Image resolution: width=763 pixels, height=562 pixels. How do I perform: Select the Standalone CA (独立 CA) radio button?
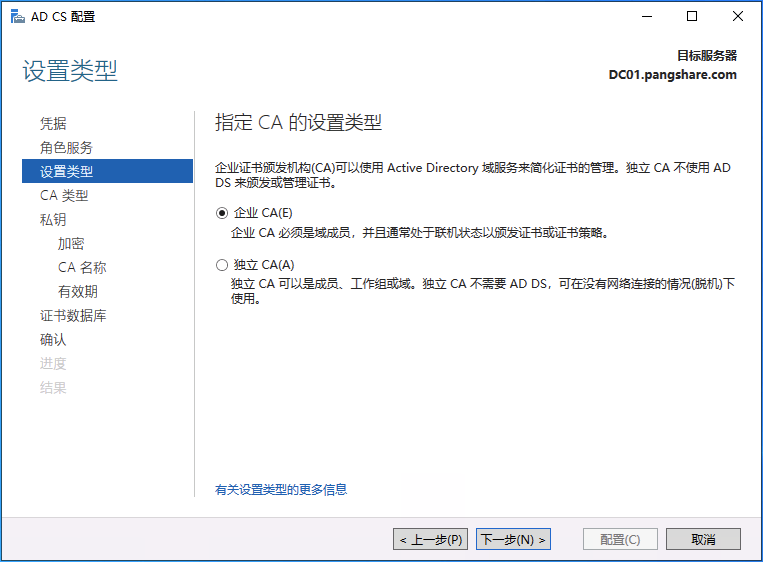(x=222, y=265)
